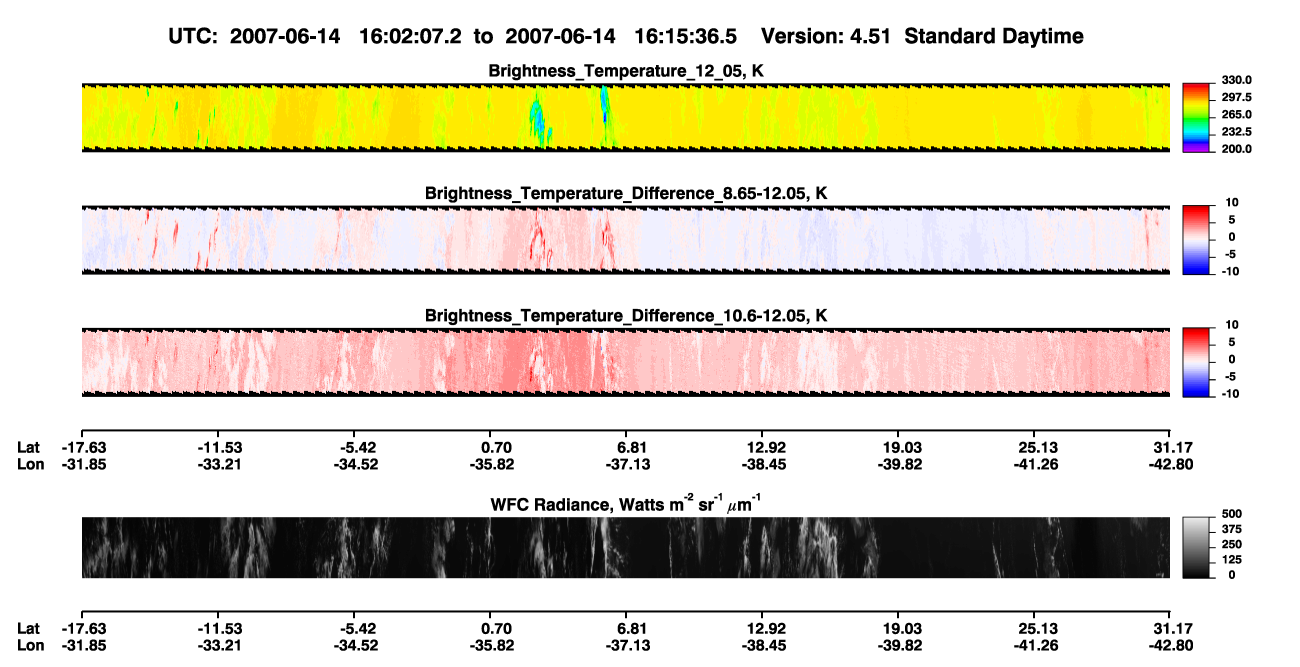
Task: Click the grayscale WFC Radiance image strip
Action: coord(626,547)
